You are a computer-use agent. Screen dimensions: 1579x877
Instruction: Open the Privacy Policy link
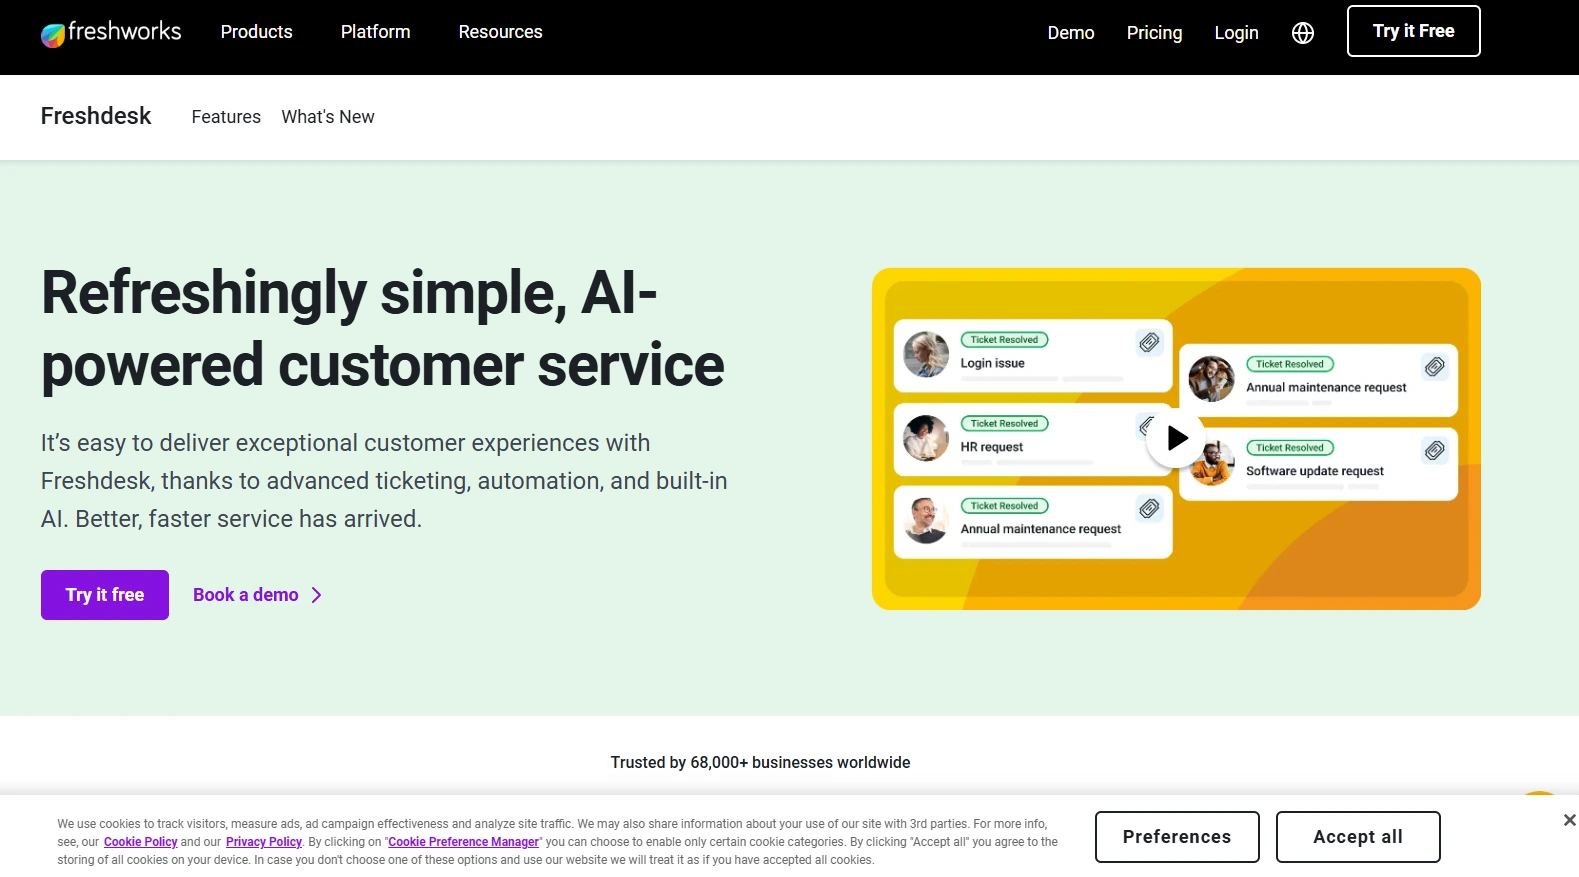[264, 842]
